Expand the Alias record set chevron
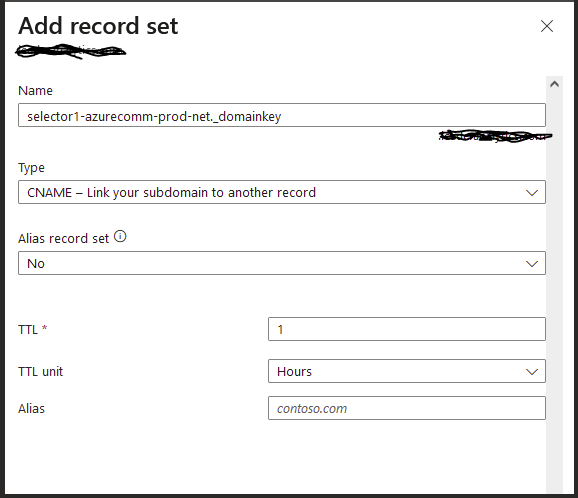578x498 pixels. coord(532,264)
